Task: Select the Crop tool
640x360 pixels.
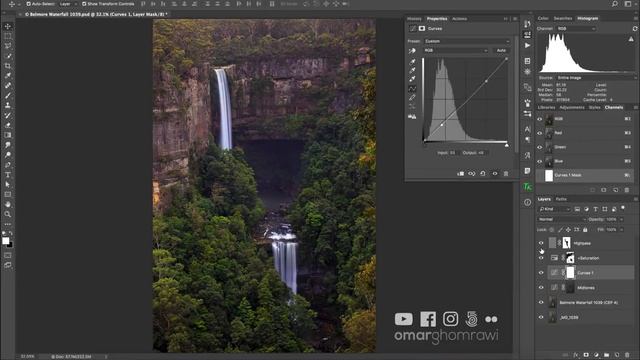Action: coord(8,66)
